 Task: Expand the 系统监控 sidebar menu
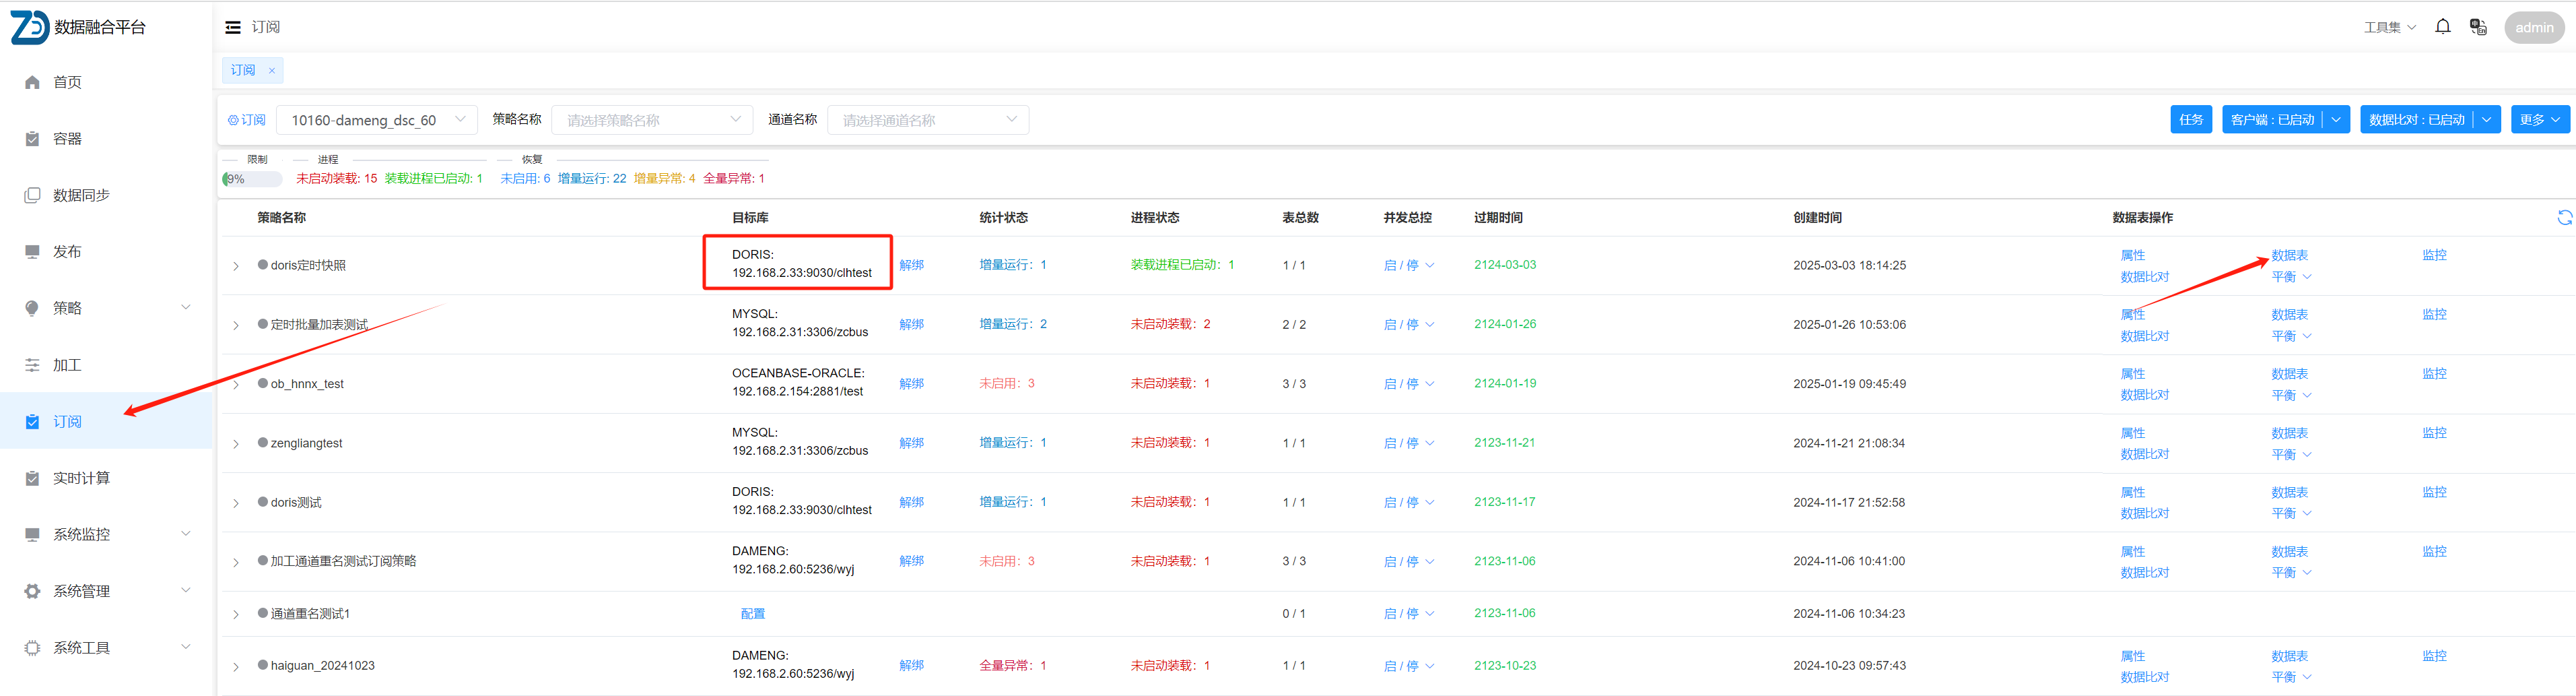pos(185,534)
